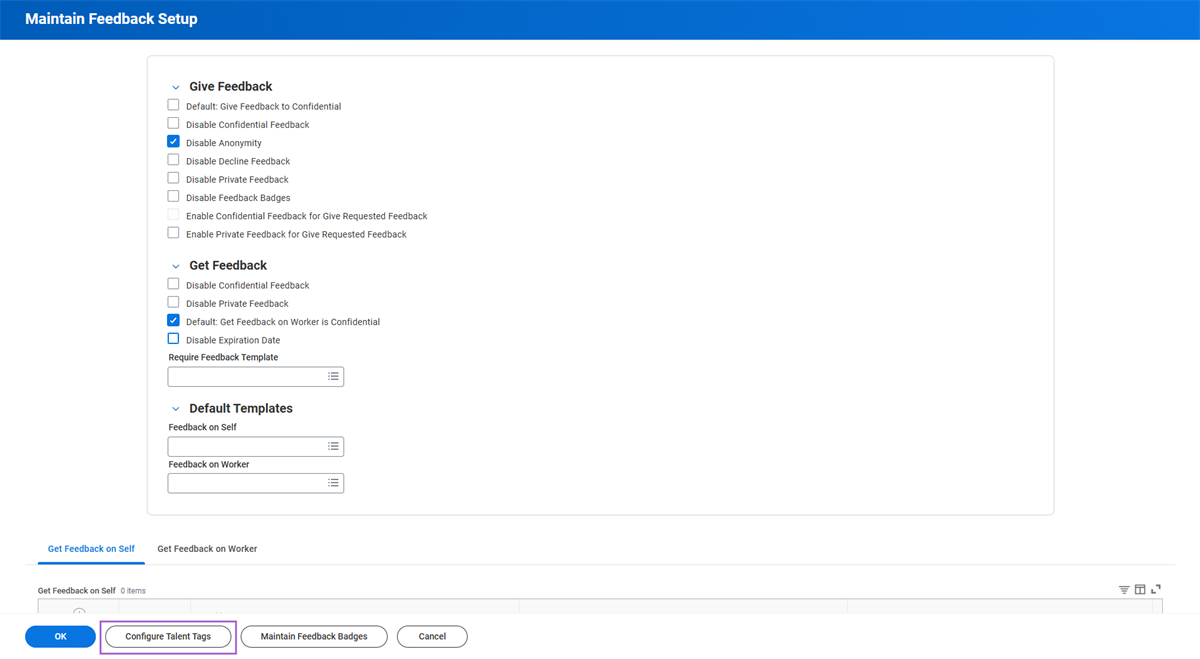Viewport: 1200px width, 659px height.
Task: Open prompt icon for Feedback on Worker field
Action: point(334,483)
